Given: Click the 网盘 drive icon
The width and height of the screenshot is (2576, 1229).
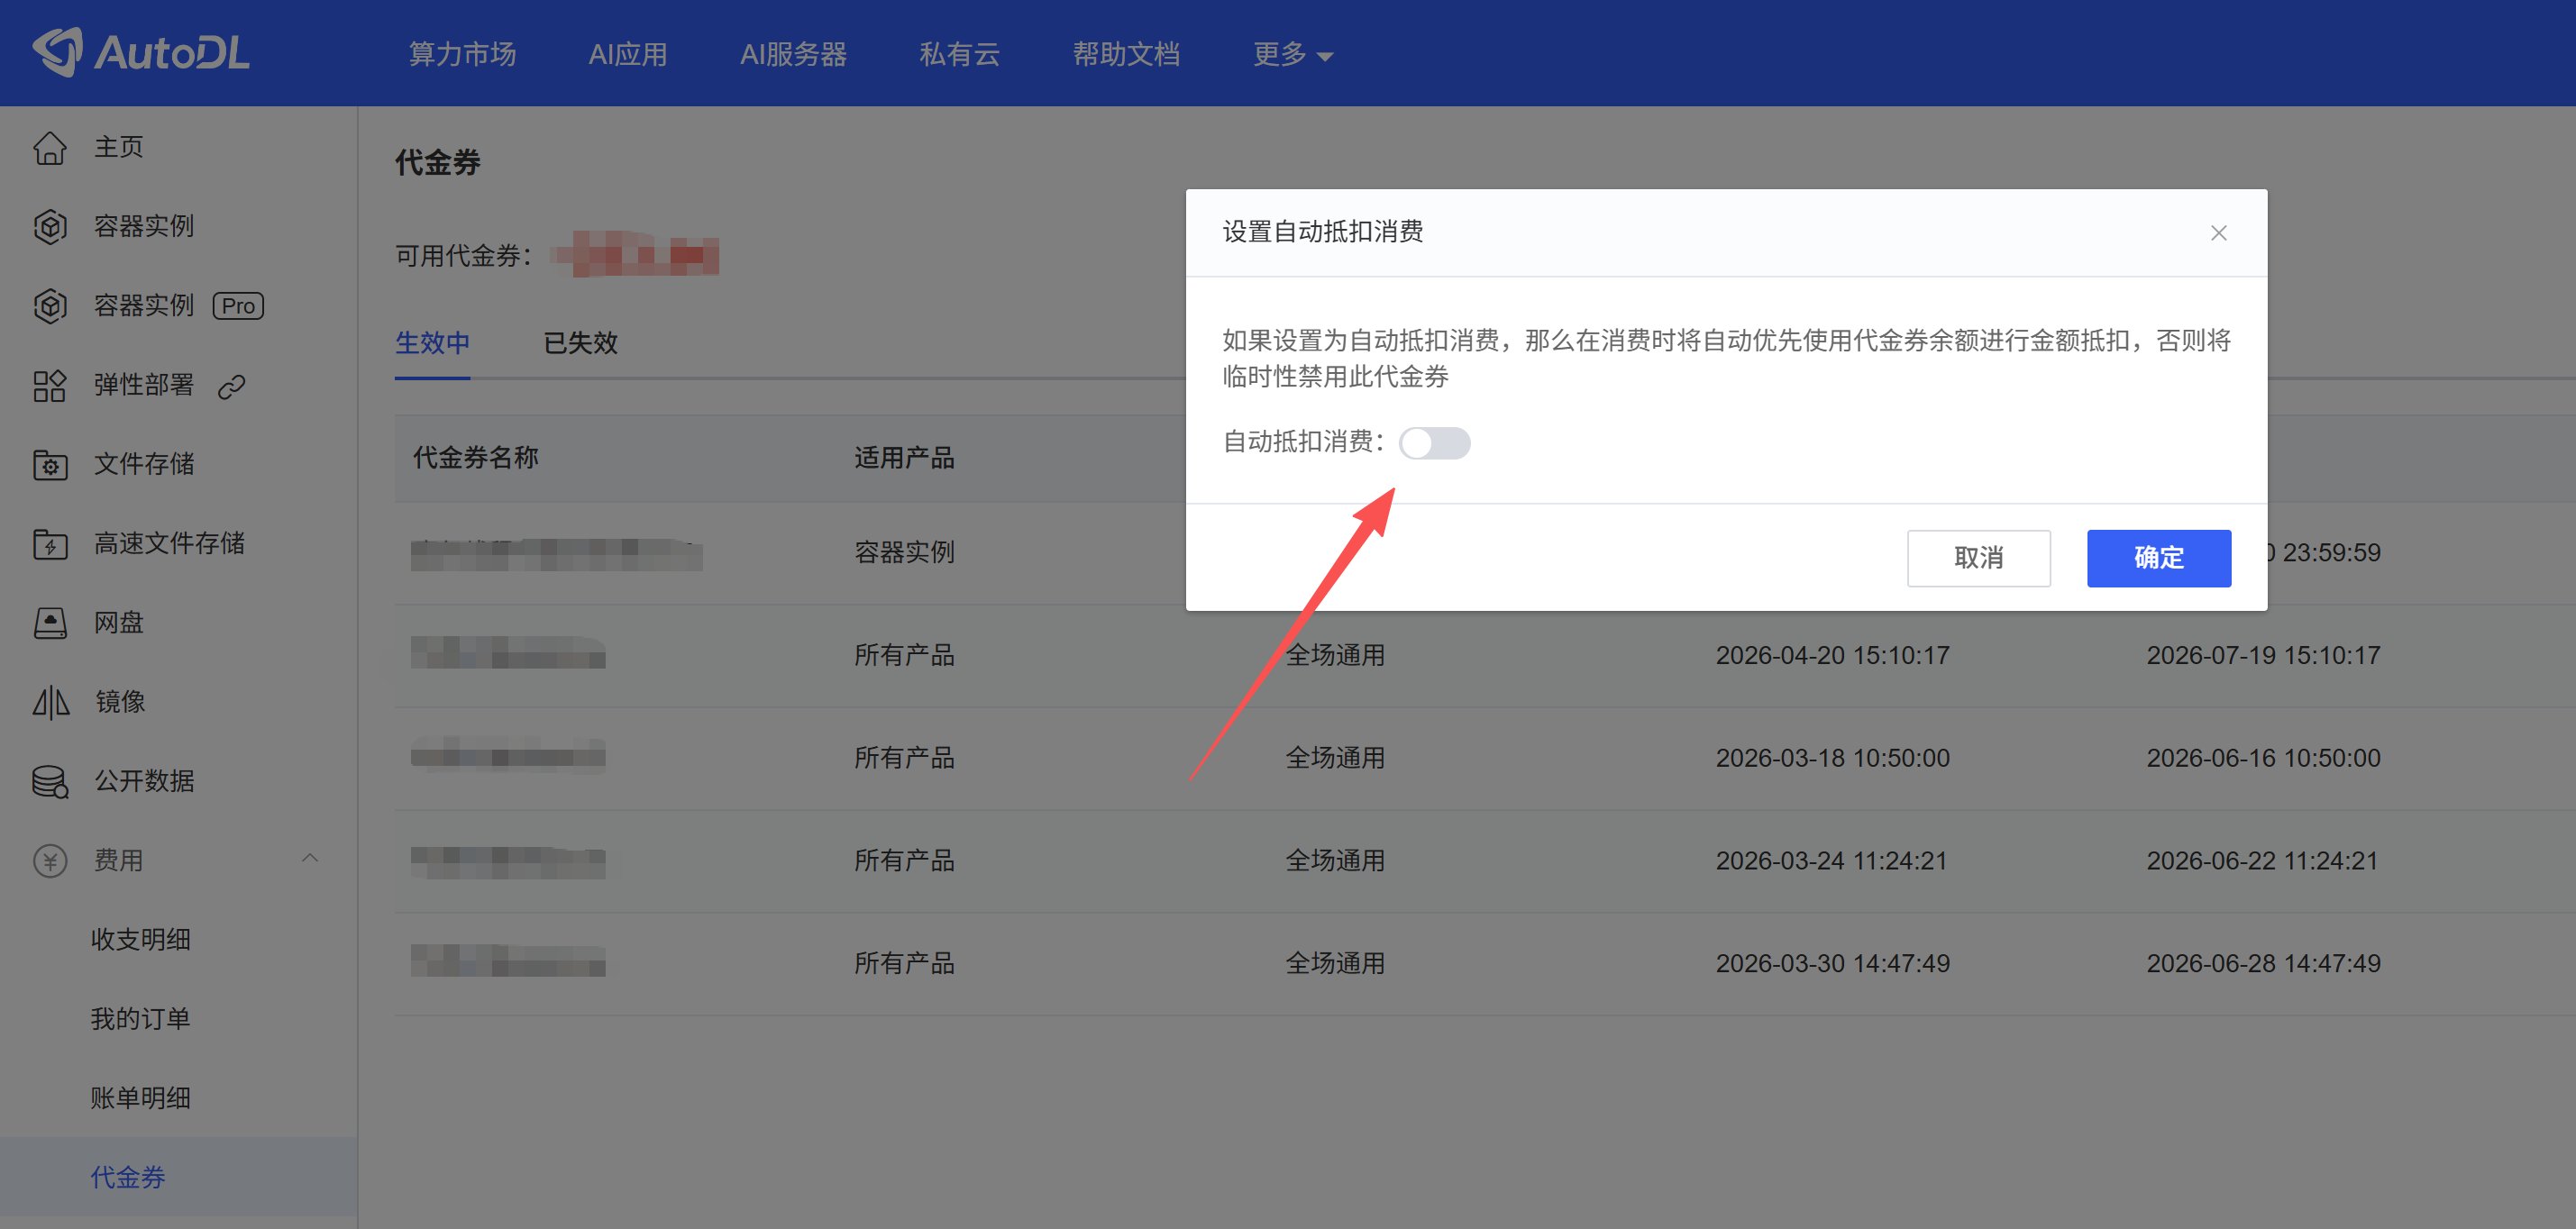Looking at the screenshot, I should pyautogui.click(x=50, y=622).
